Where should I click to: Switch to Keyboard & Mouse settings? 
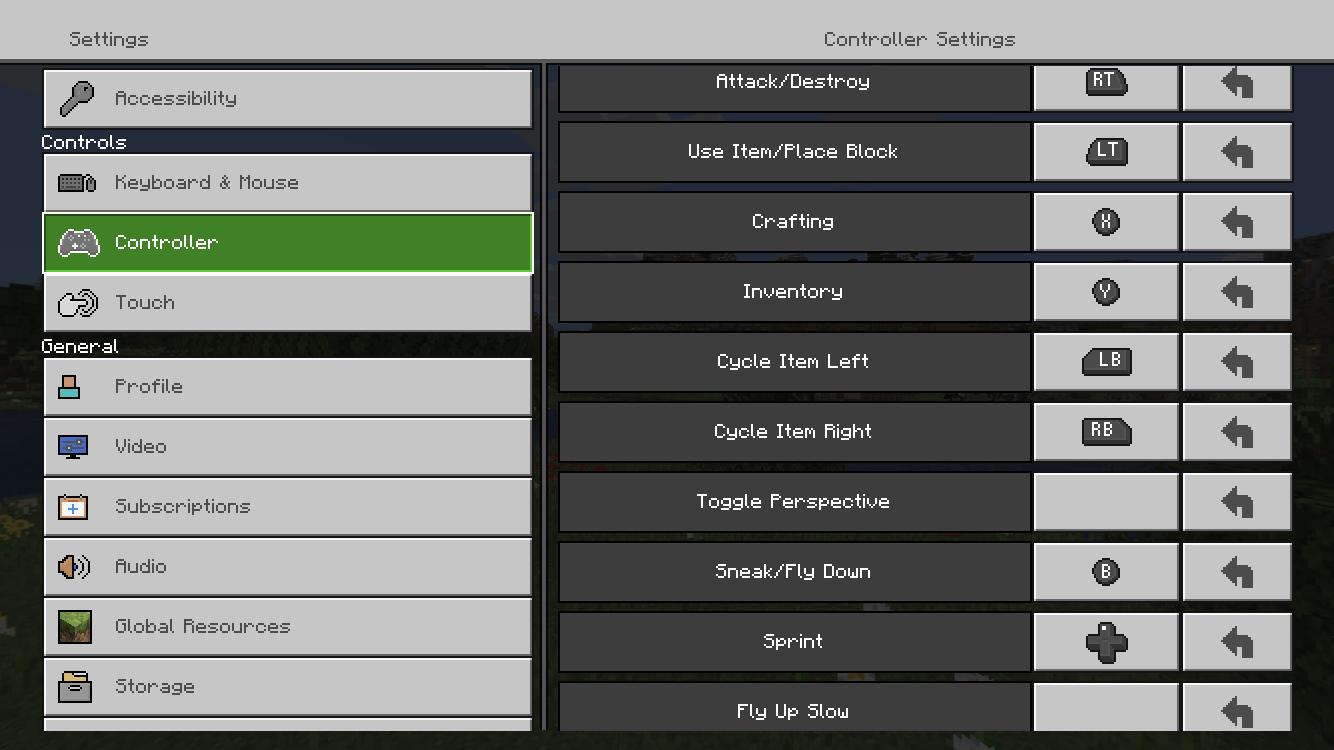pyautogui.click(x=287, y=183)
